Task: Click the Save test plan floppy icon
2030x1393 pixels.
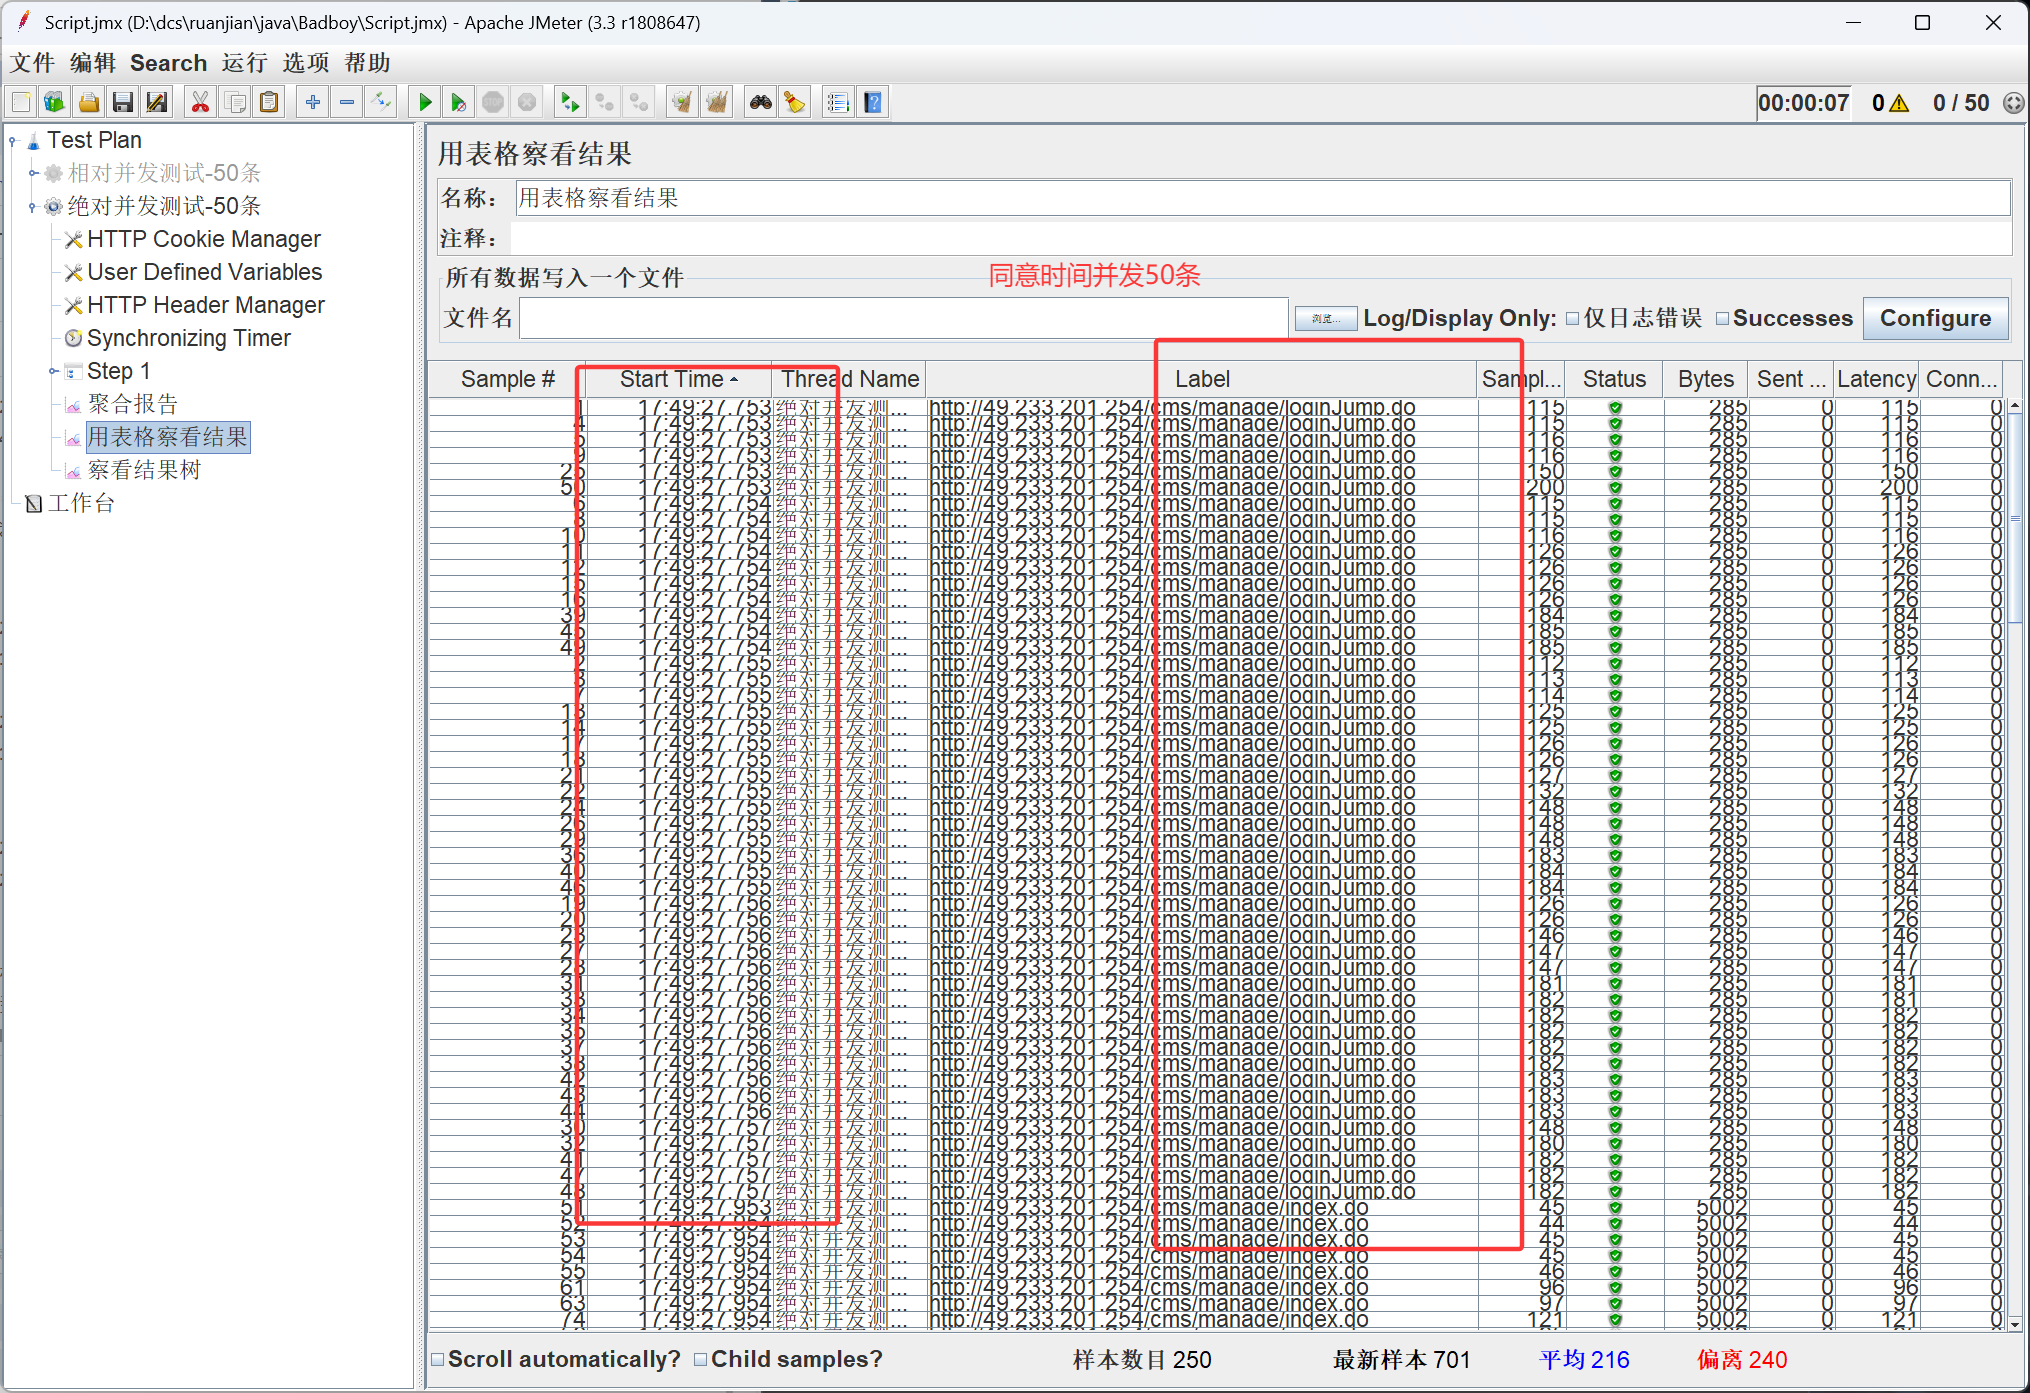Action: point(123,102)
